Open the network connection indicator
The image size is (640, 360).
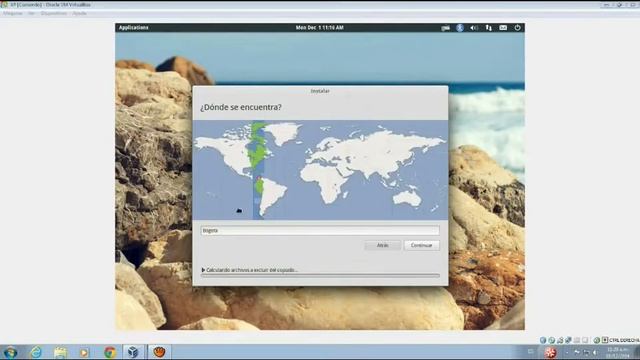(489, 28)
